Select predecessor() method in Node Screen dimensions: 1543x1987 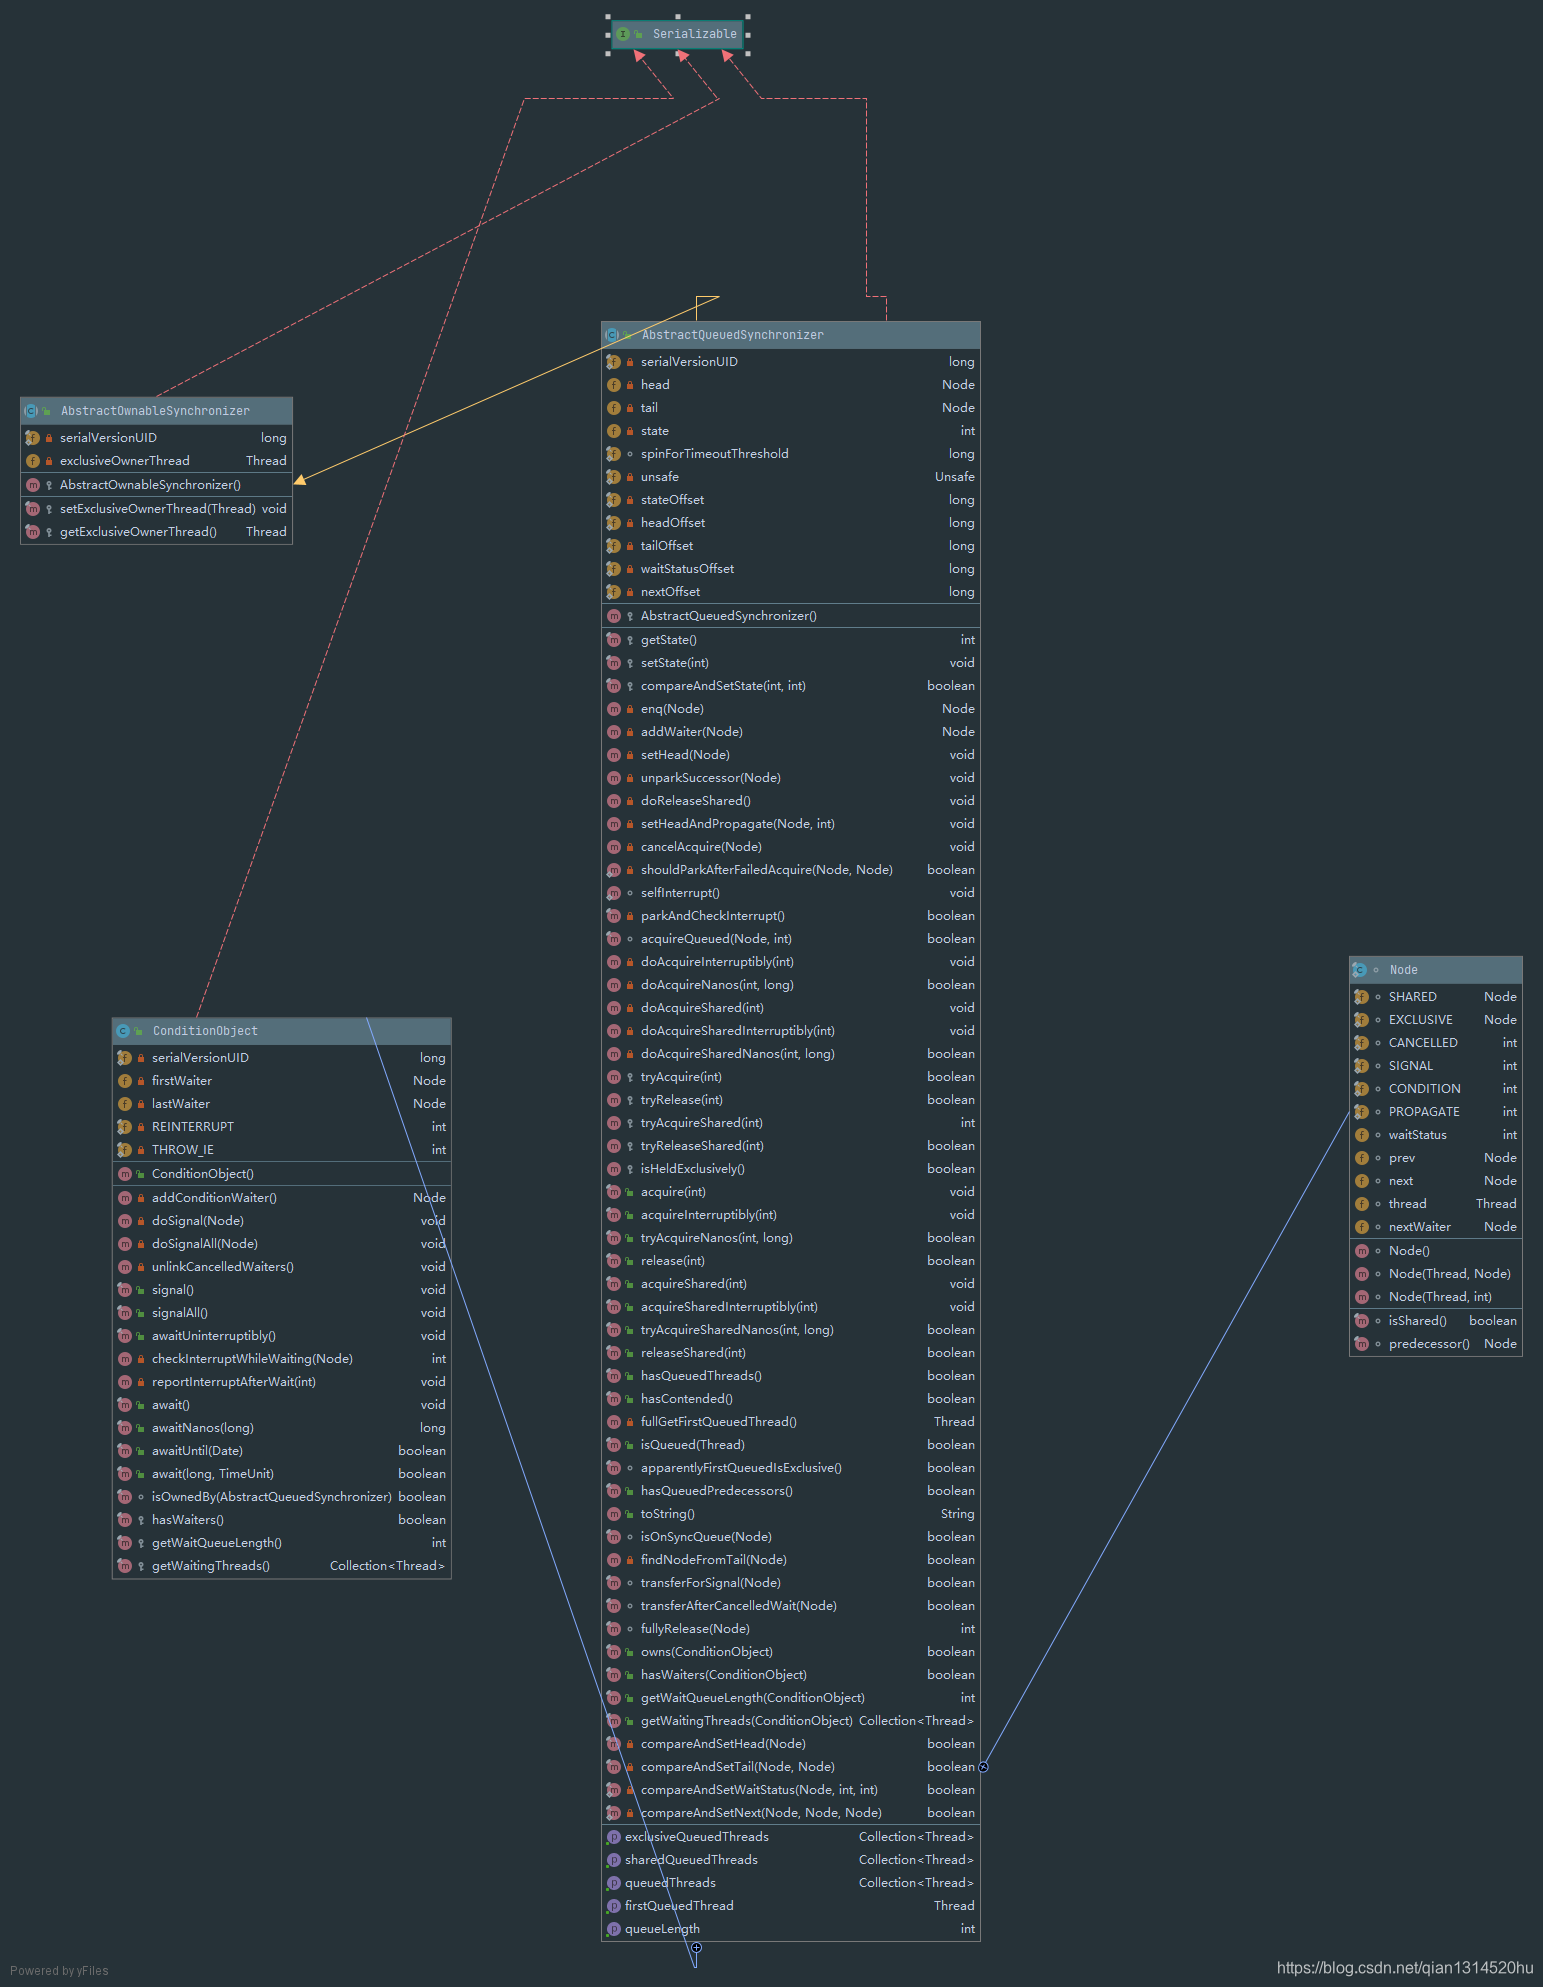(1435, 1344)
